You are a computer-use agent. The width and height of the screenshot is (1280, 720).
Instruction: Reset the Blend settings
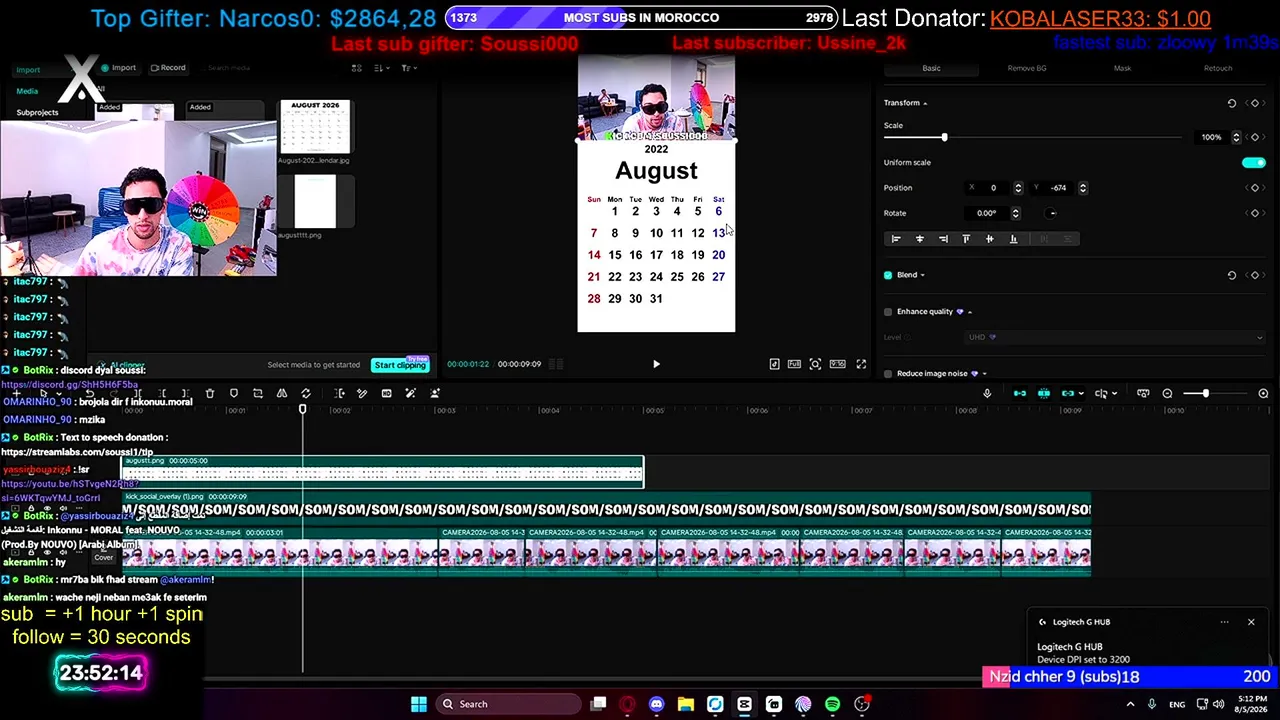pos(1232,275)
